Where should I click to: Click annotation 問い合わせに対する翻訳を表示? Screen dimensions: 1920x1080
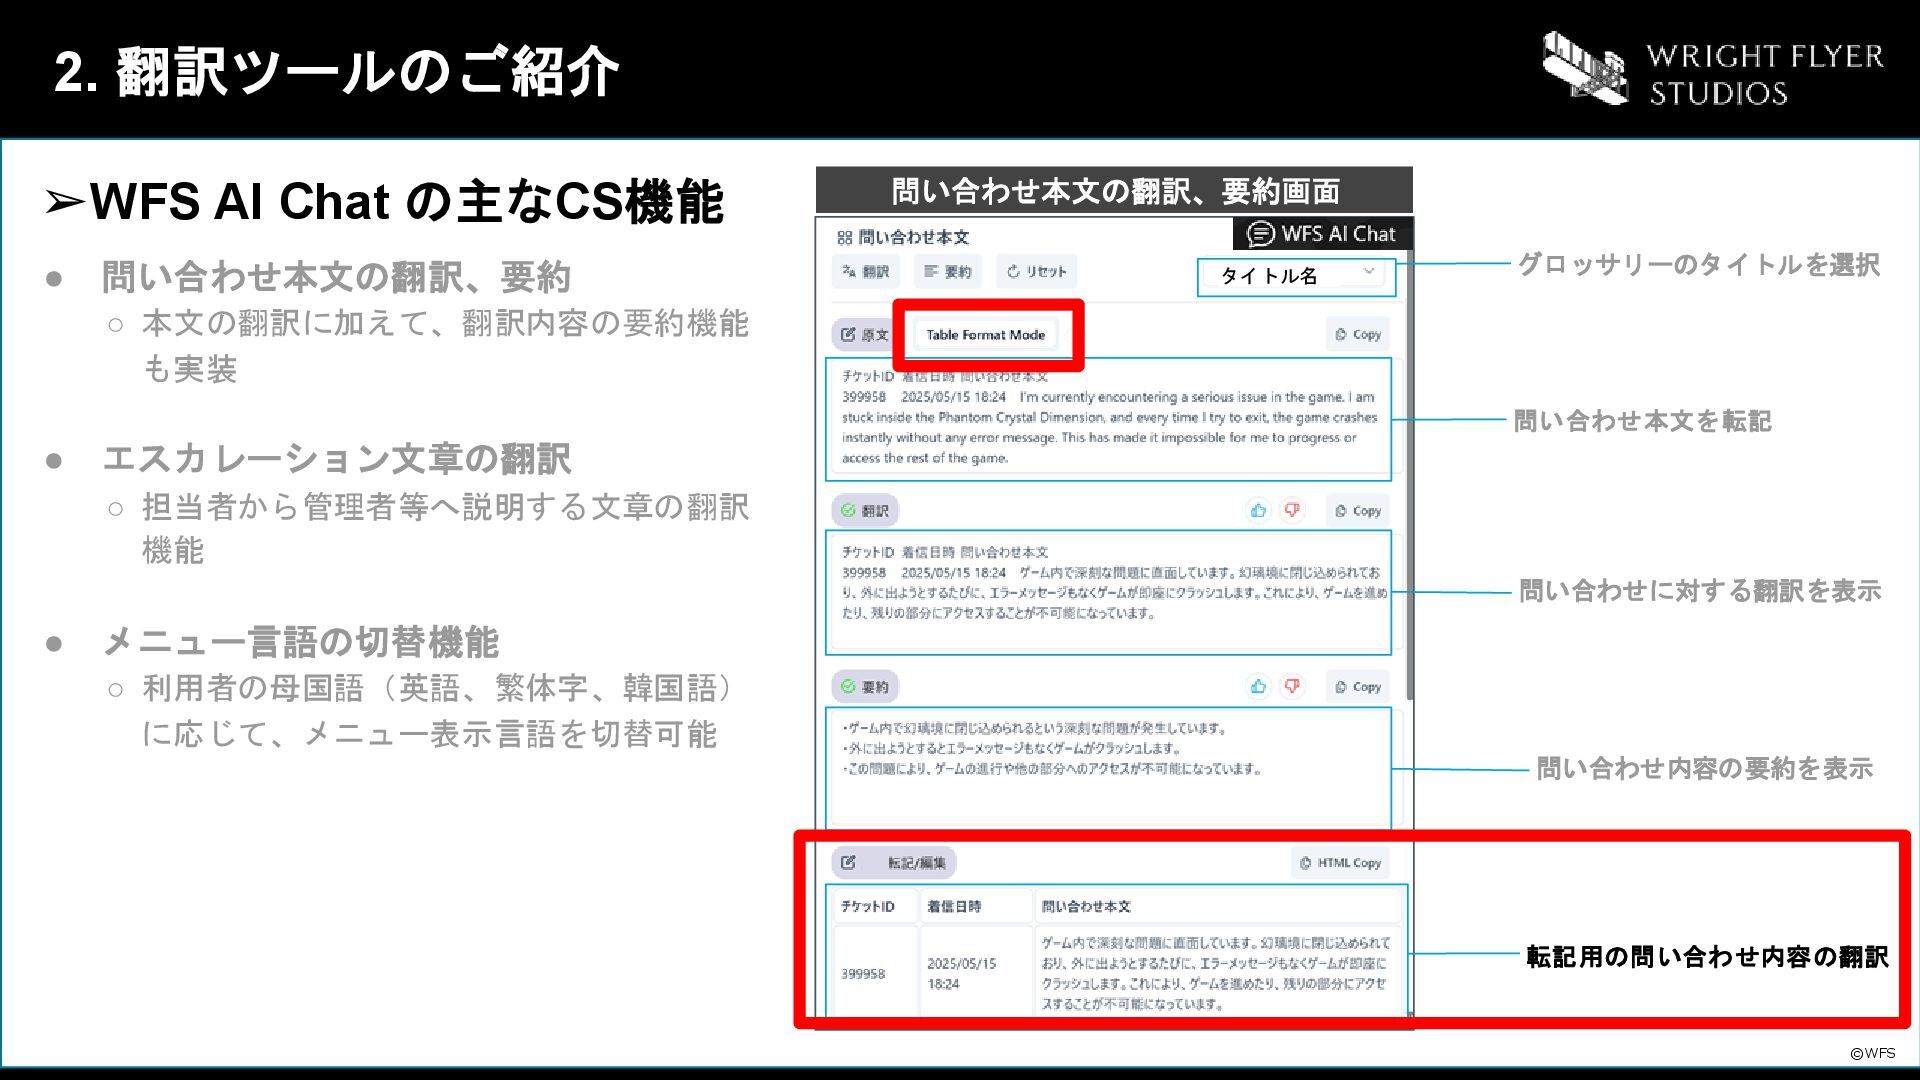(1700, 591)
